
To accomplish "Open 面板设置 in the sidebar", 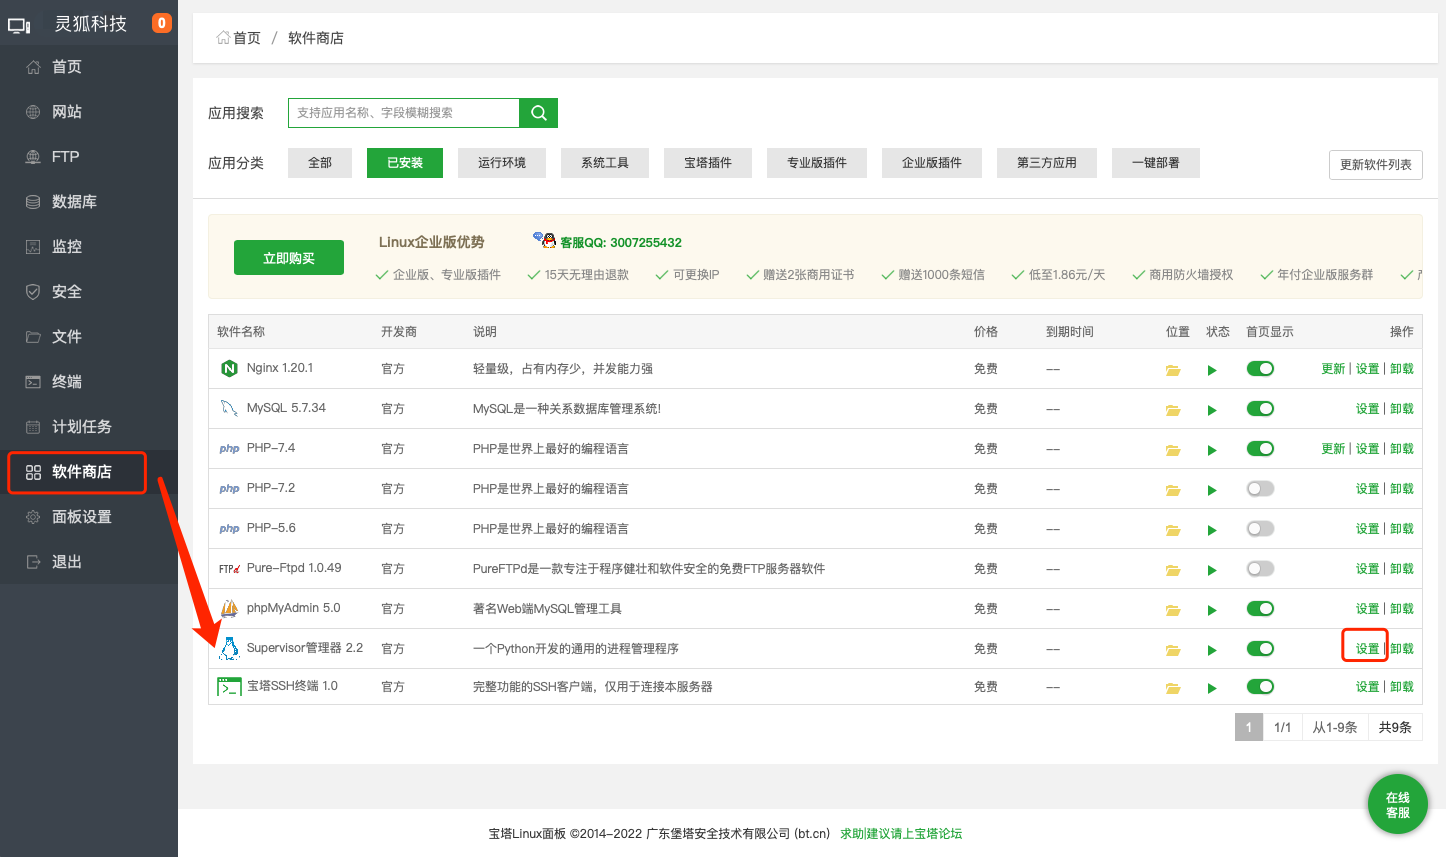I will coord(89,517).
